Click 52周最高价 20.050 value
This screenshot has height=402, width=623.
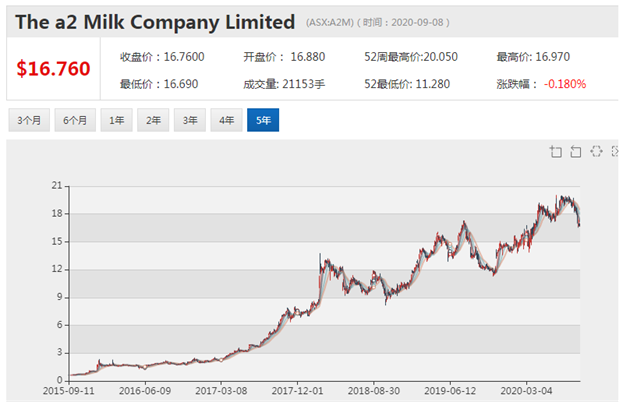coord(411,57)
